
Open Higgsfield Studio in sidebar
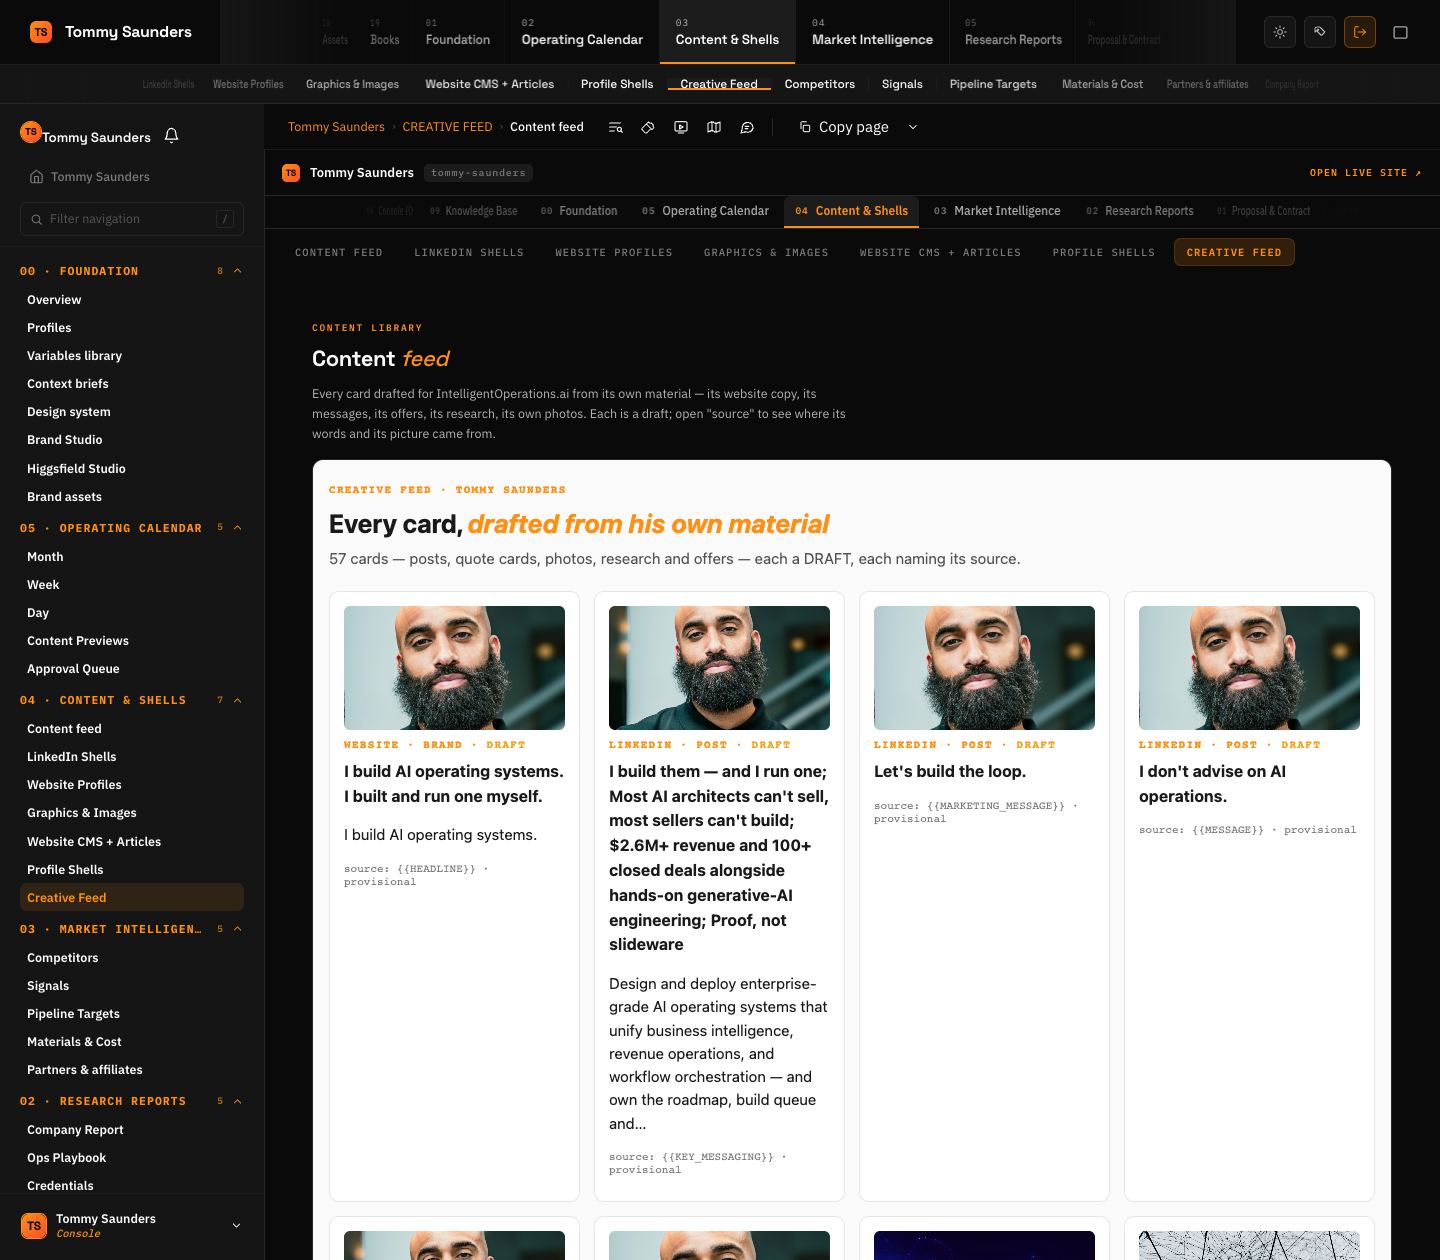point(76,469)
